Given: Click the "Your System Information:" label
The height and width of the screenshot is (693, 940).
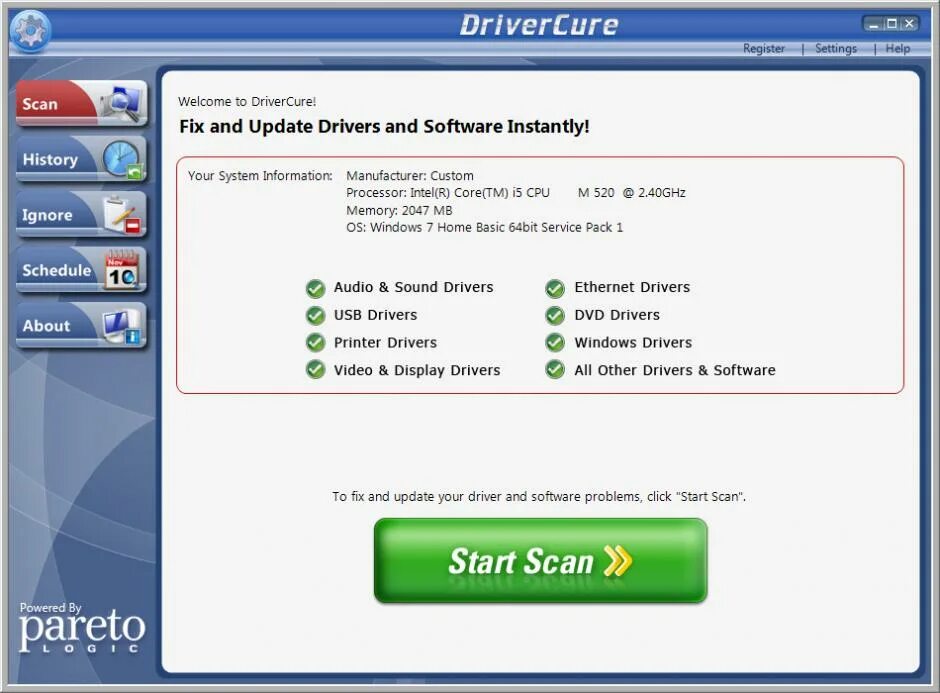Looking at the screenshot, I should pos(260,176).
